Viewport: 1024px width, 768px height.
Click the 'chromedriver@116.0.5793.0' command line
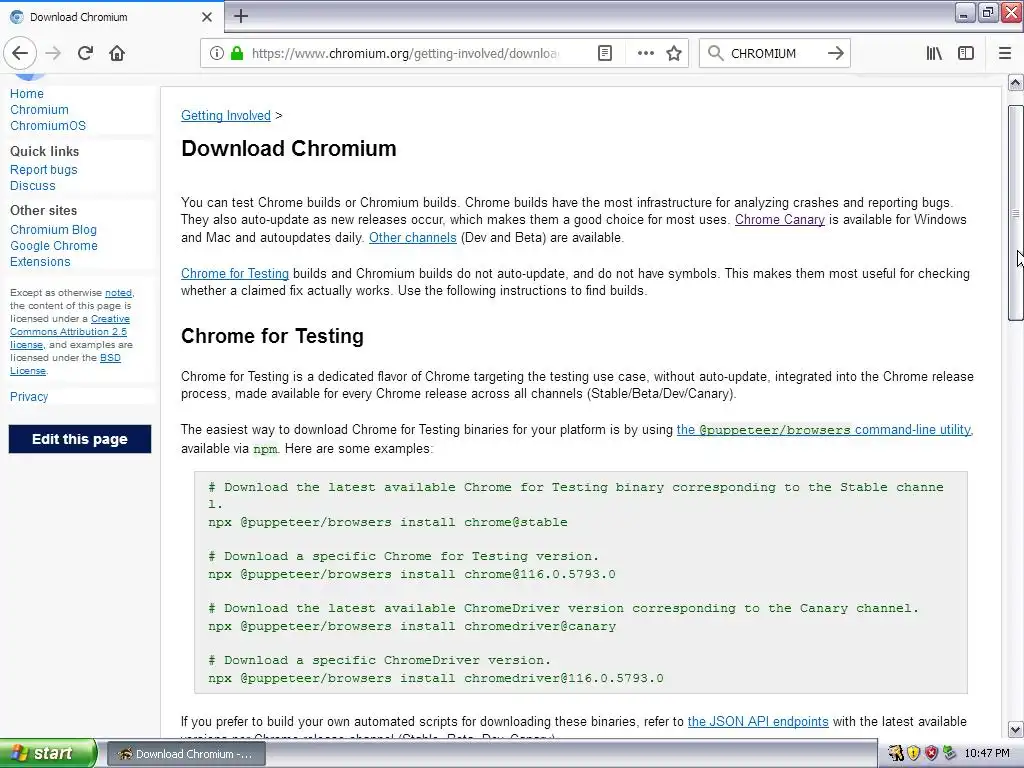(x=436, y=678)
